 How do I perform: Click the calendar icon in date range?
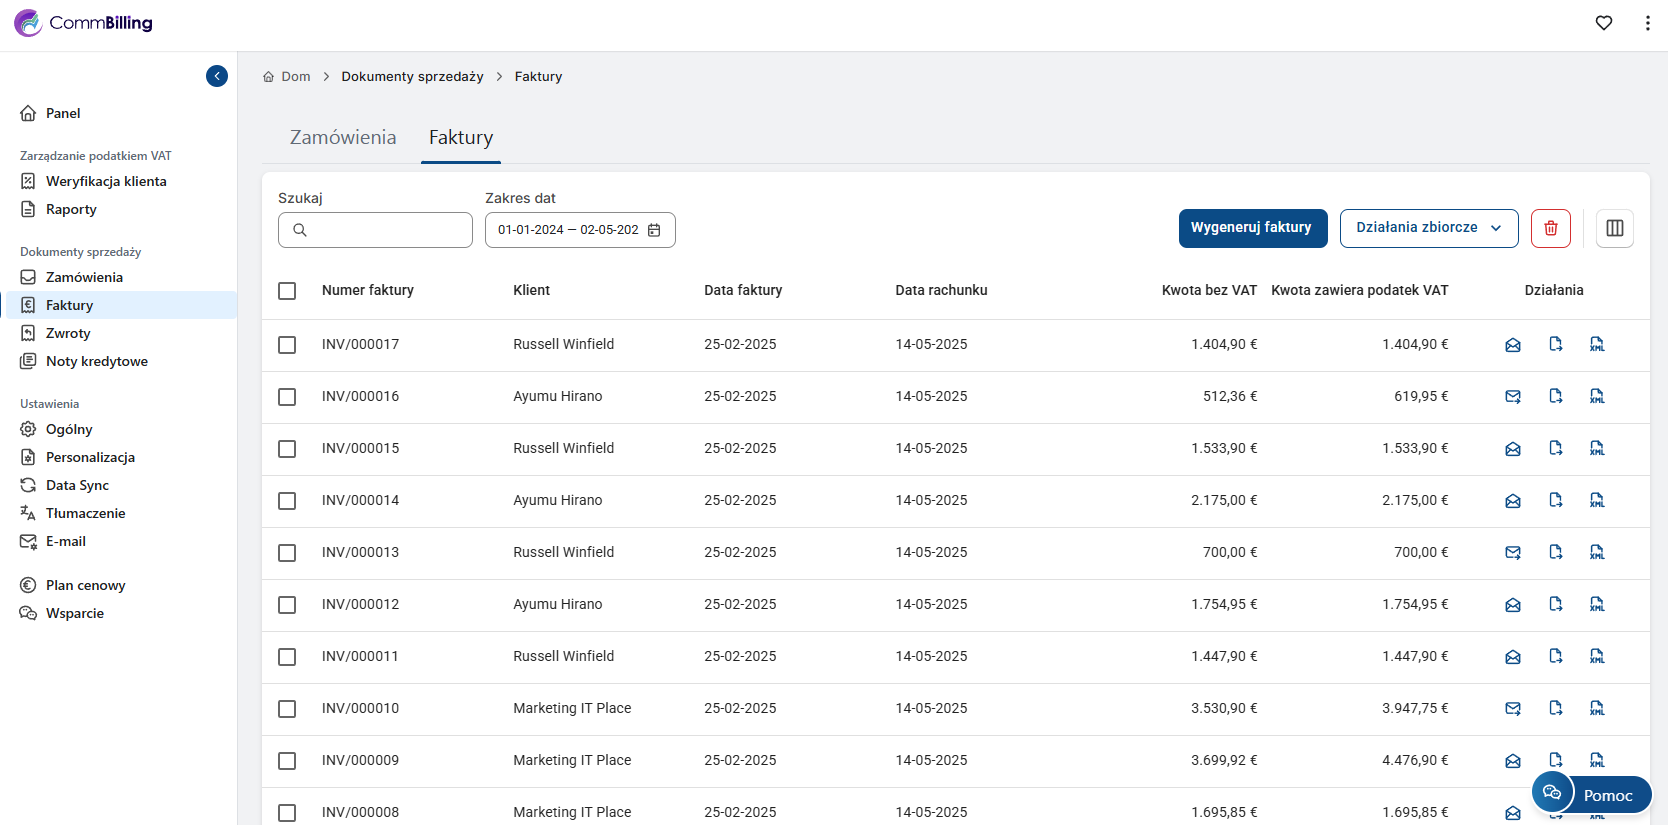click(654, 230)
